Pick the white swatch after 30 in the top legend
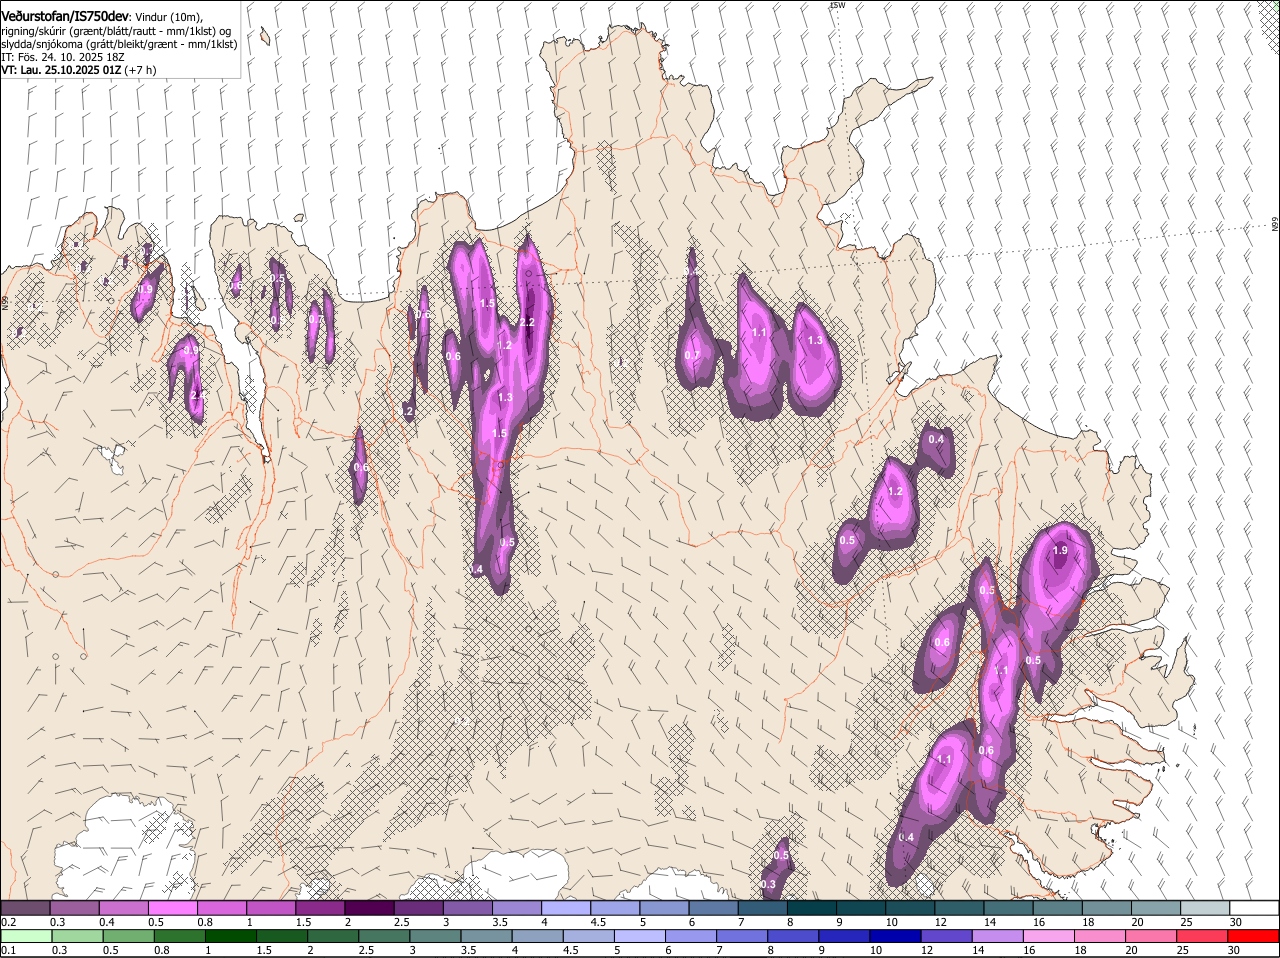This screenshot has width=1280, height=958. point(1255,908)
